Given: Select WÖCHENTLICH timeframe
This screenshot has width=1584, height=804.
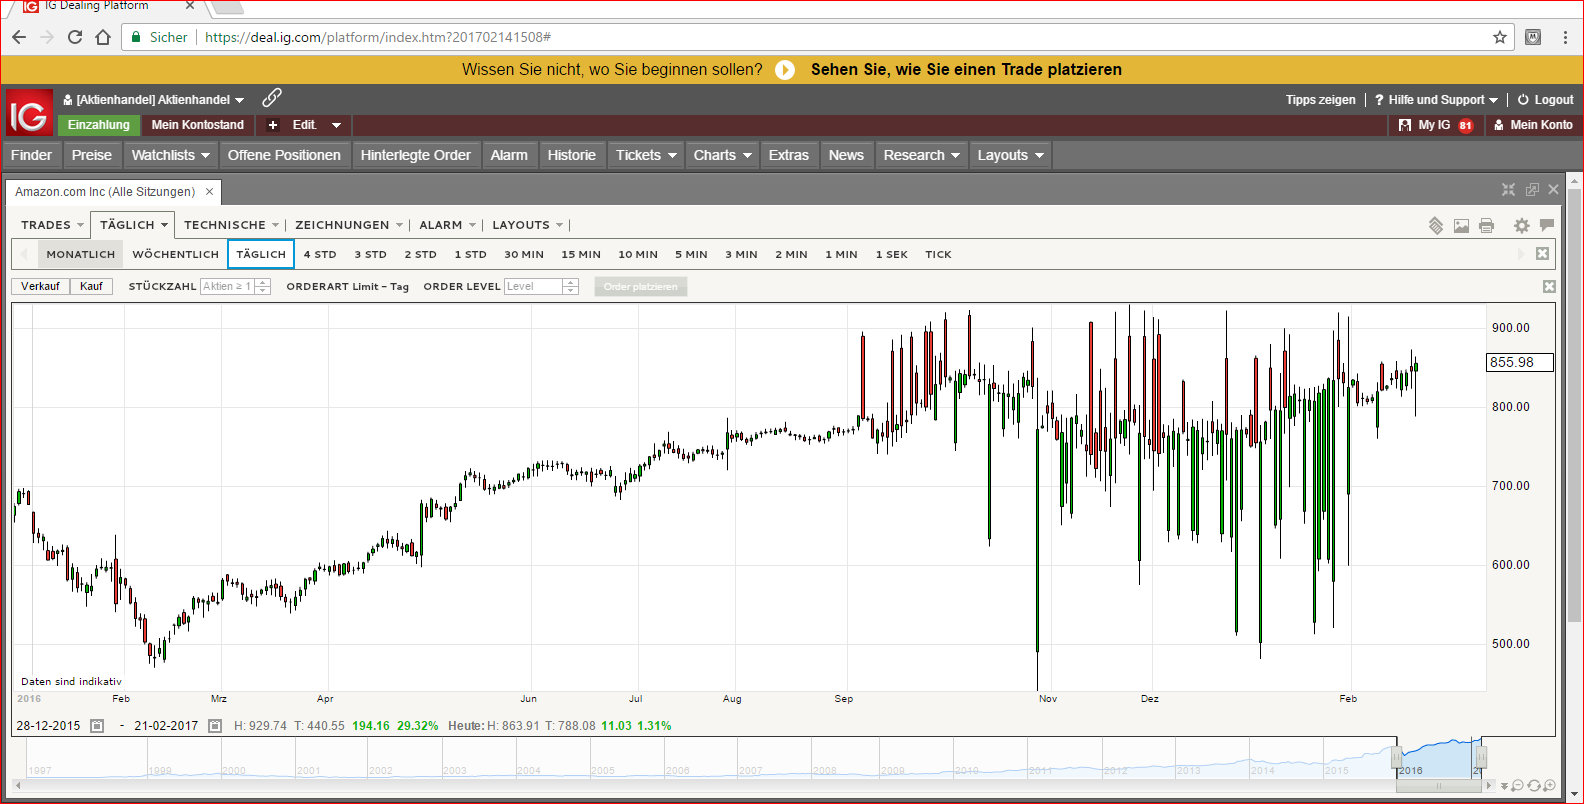Looking at the screenshot, I should pos(176,254).
